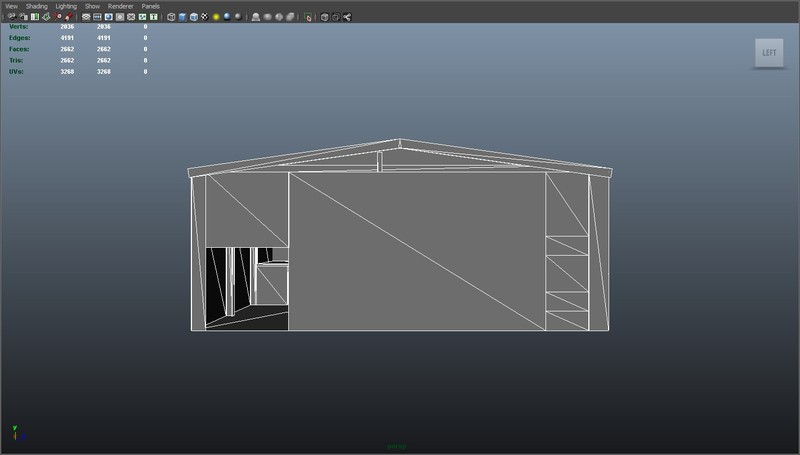Open the View menu
800x455 pixels.
pyautogui.click(x=11, y=6)
